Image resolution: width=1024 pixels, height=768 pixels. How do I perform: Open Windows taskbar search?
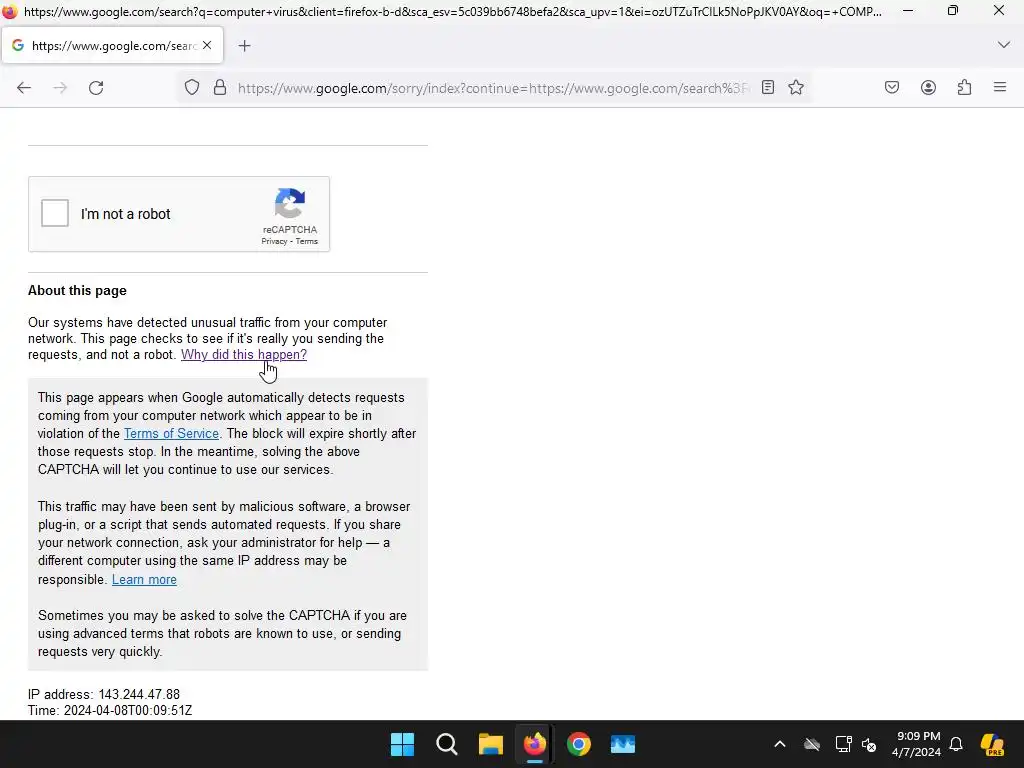point(447,744)
